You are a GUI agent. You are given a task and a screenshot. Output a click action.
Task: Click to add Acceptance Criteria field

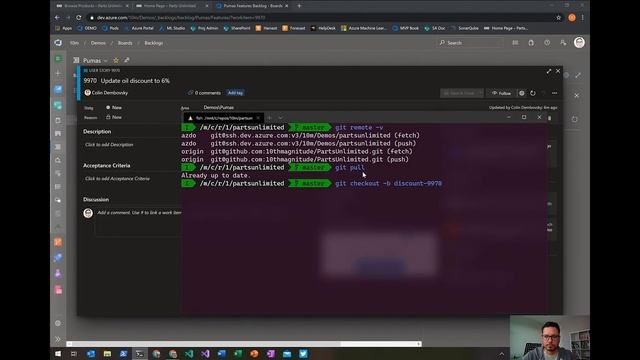117,178
